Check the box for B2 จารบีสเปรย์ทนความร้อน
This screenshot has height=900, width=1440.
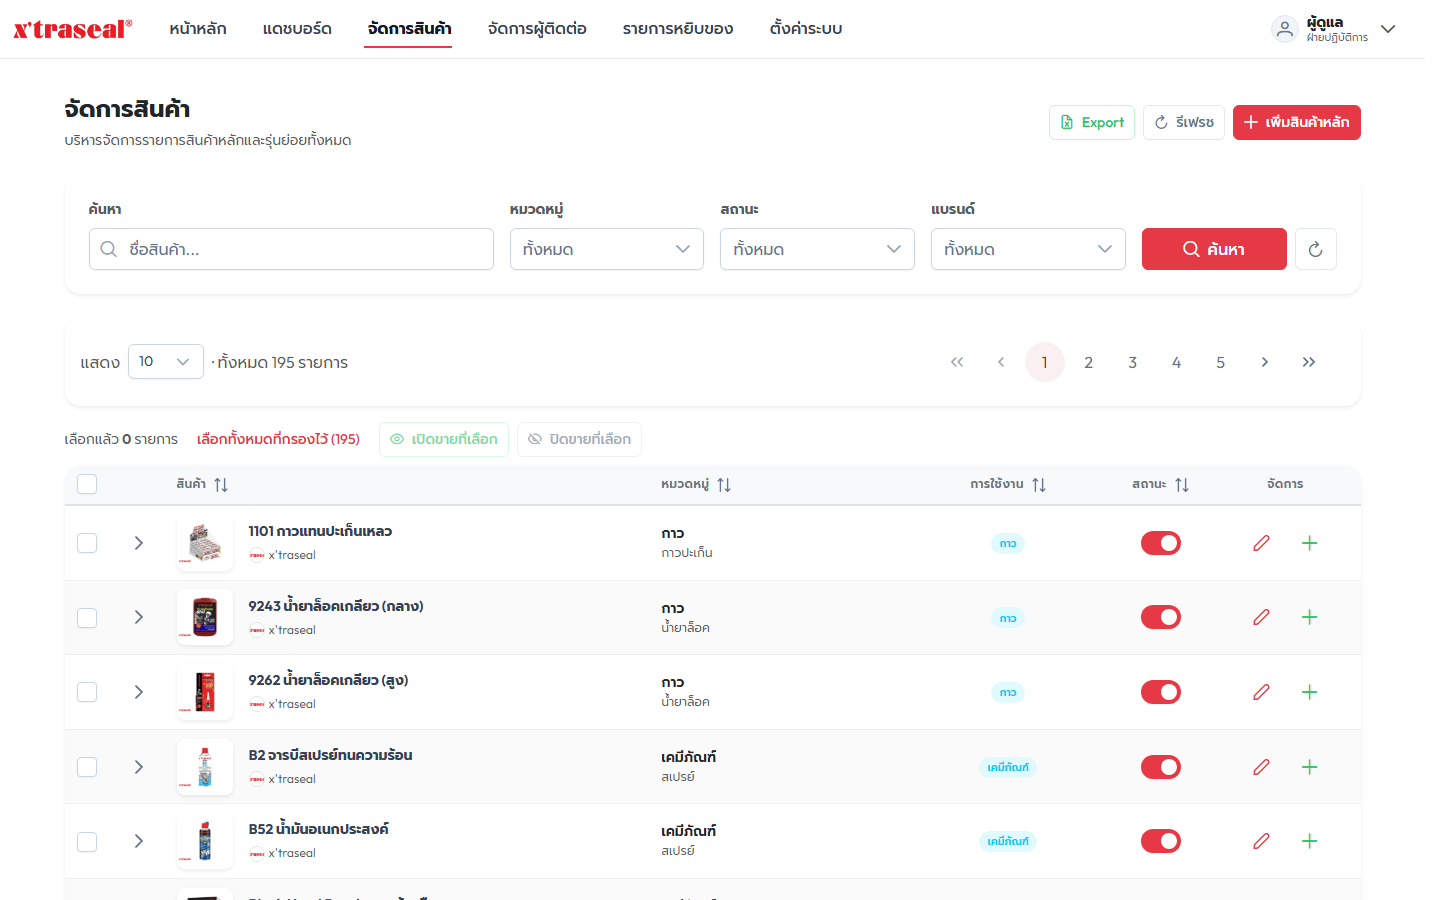pos(87,767)
